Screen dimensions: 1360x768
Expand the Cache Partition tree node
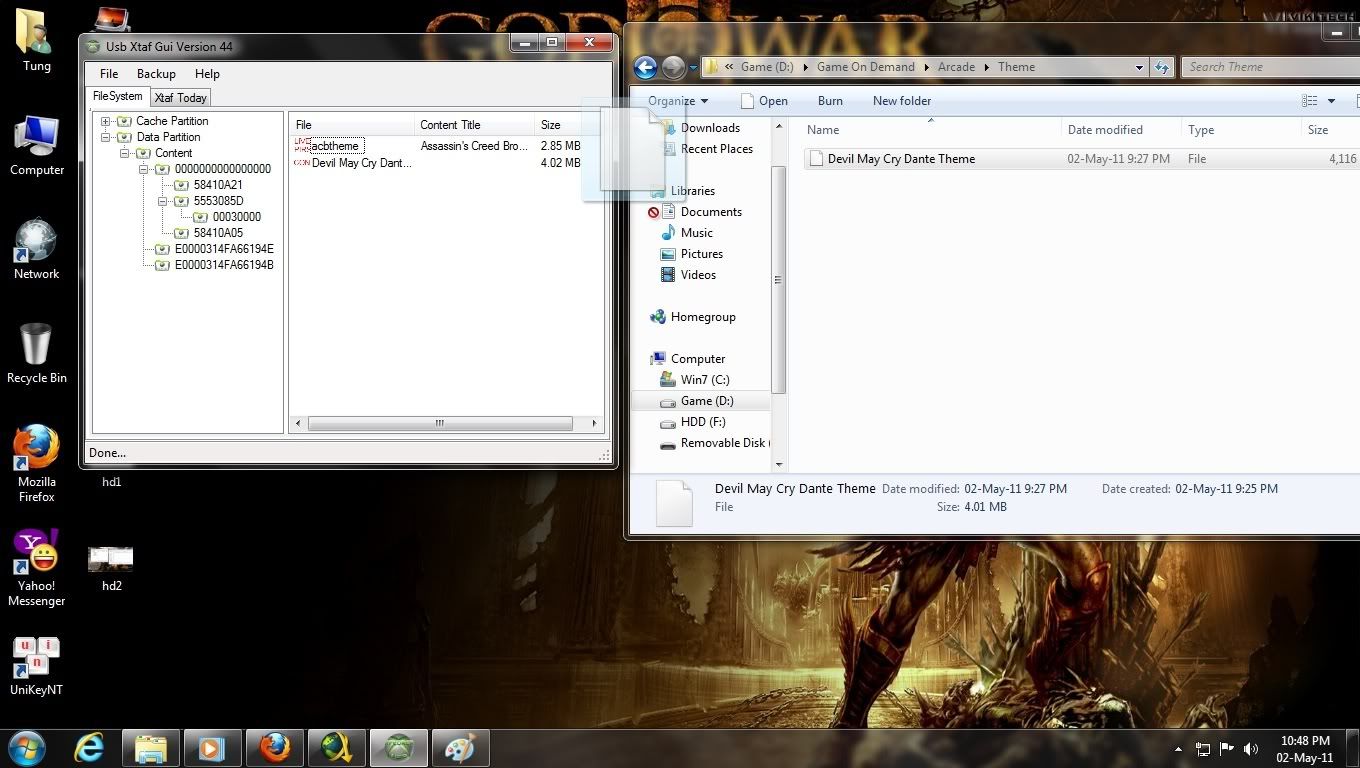(x=106, y=121)
